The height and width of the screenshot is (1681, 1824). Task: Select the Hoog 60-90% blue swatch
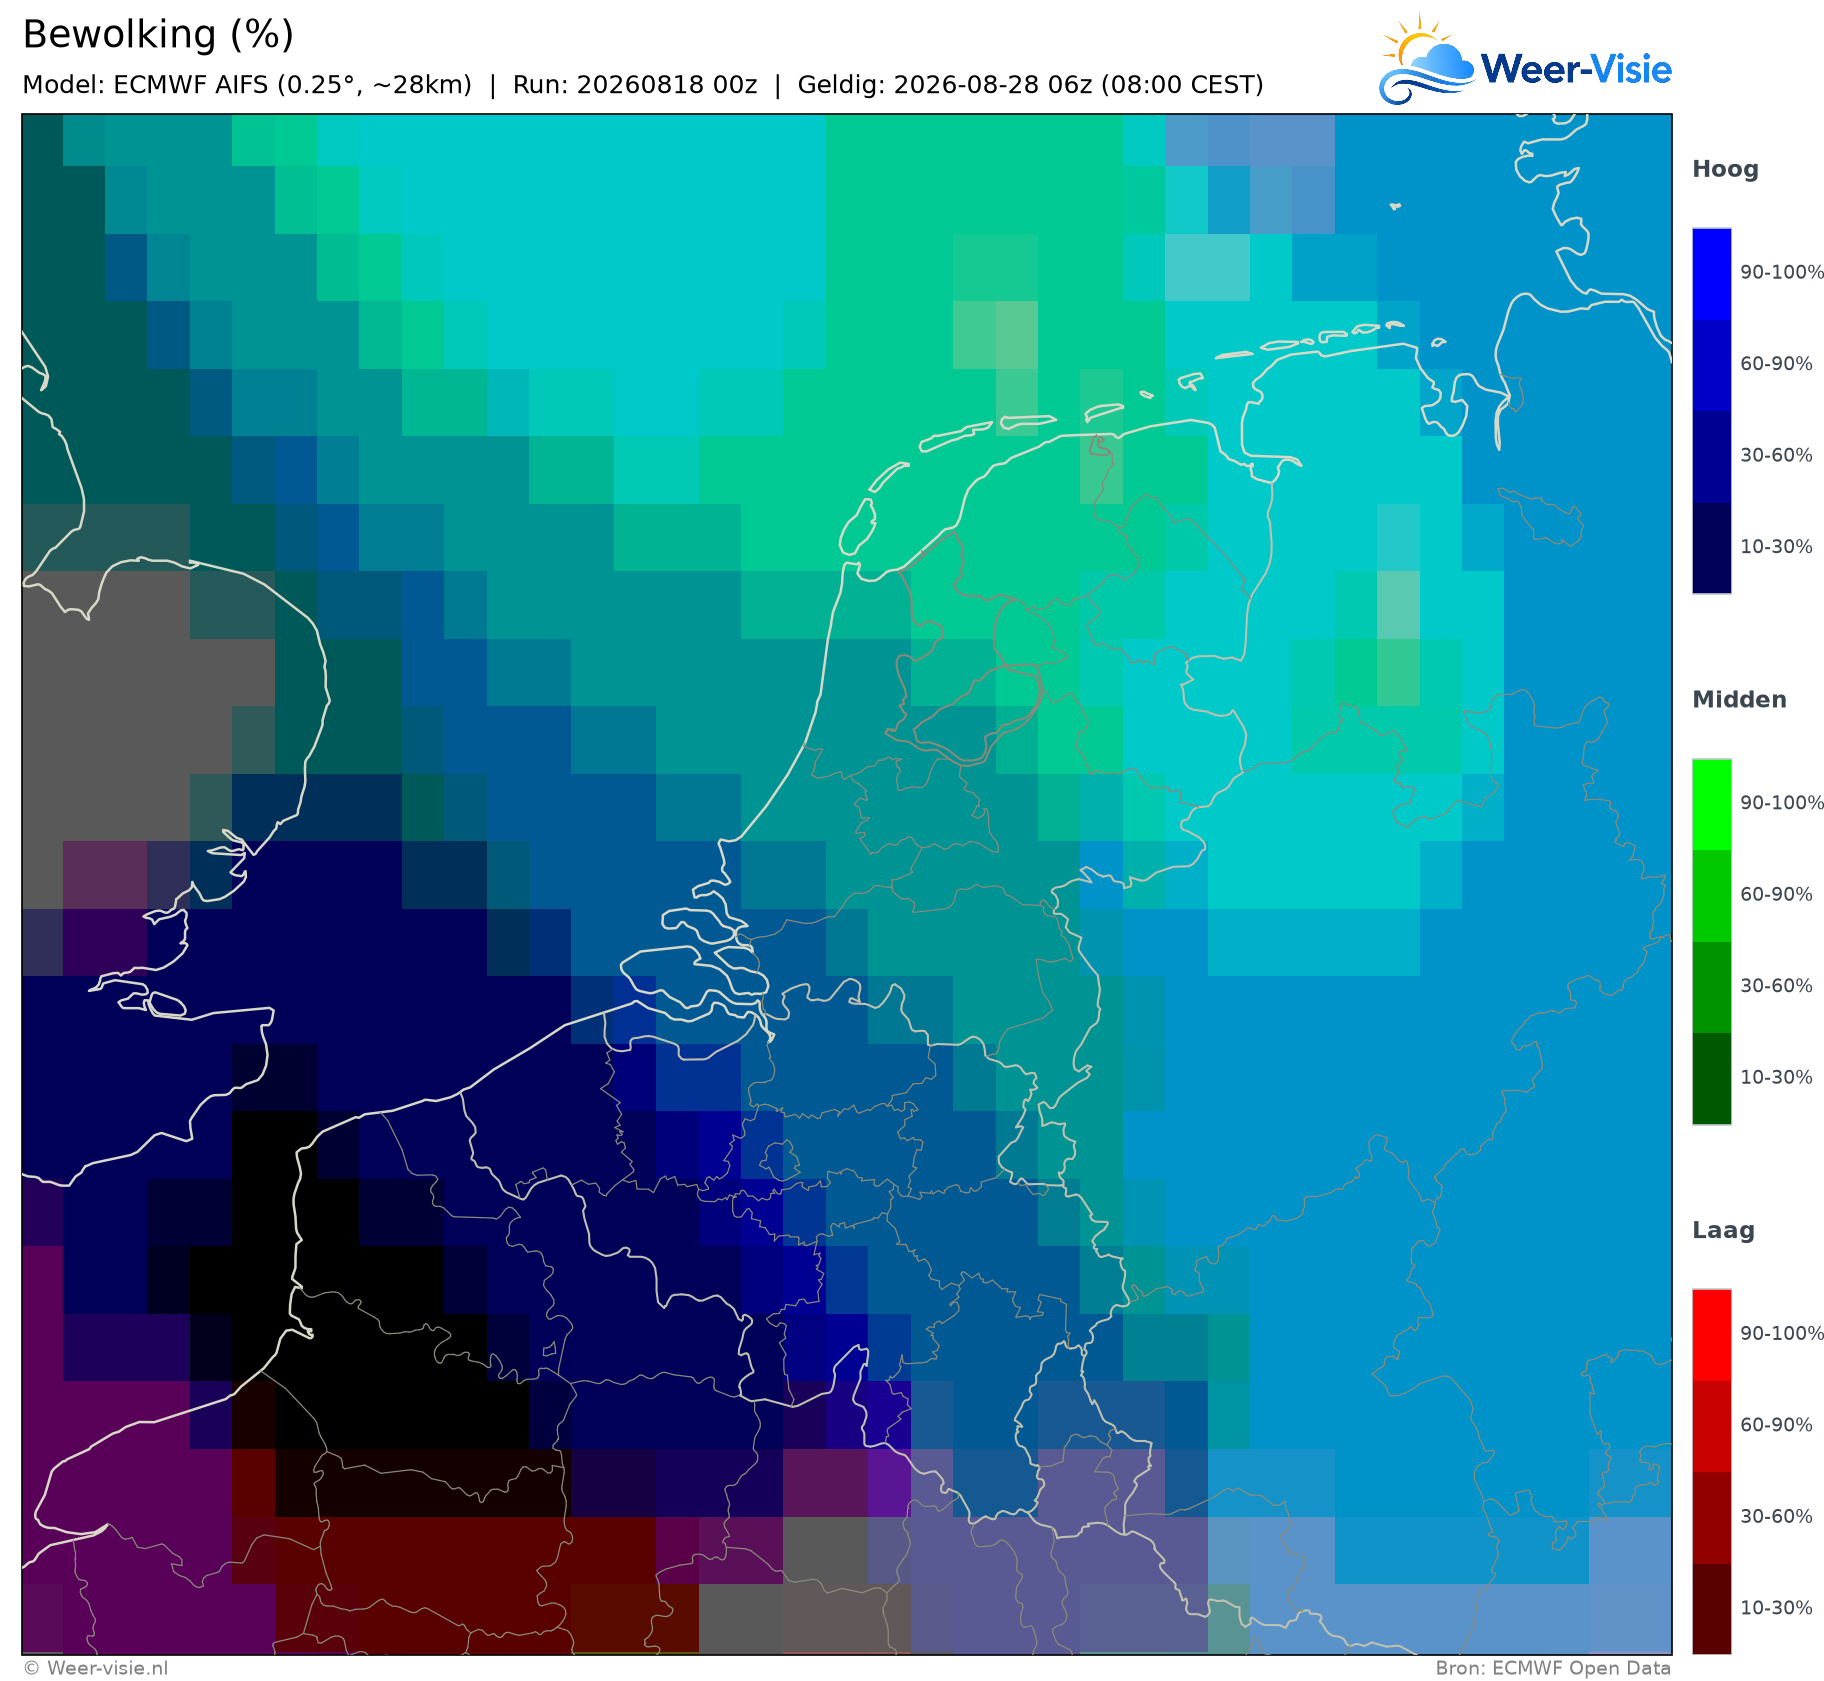(x=1711, y=365)
